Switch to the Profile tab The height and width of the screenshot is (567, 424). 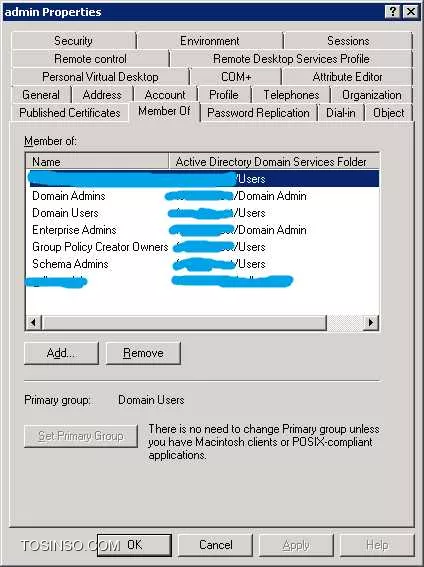point(224,95)
